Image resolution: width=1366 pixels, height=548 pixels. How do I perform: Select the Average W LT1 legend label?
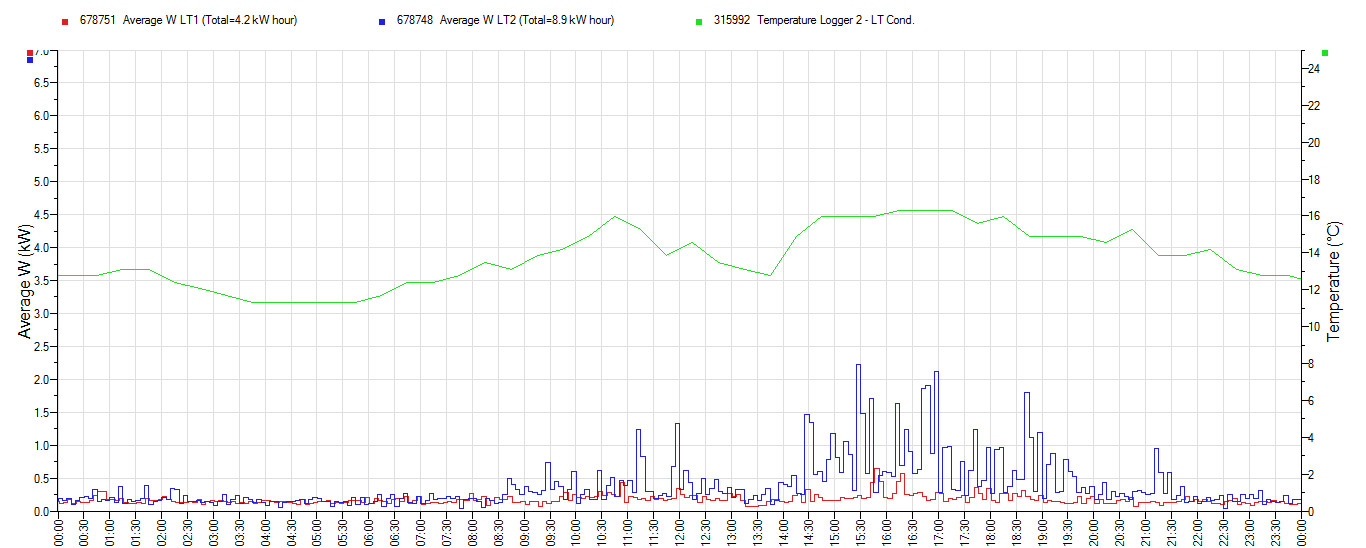[188, 20]
